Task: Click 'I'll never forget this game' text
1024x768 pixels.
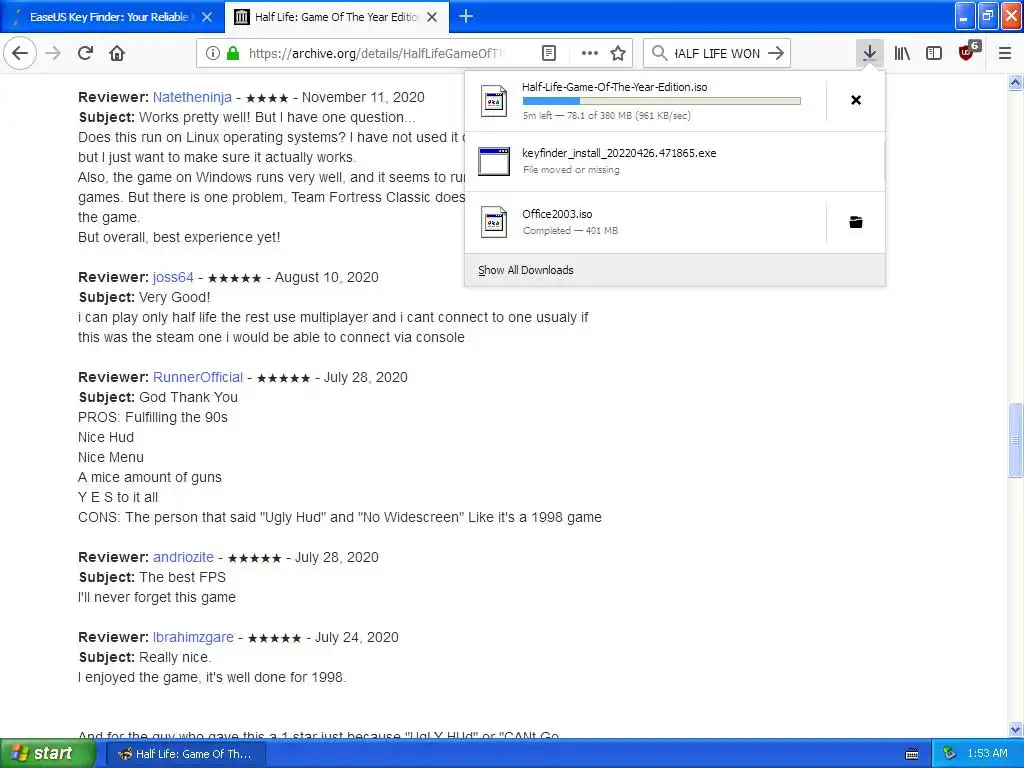Action: pyautogui.click(x=157, y=597)
